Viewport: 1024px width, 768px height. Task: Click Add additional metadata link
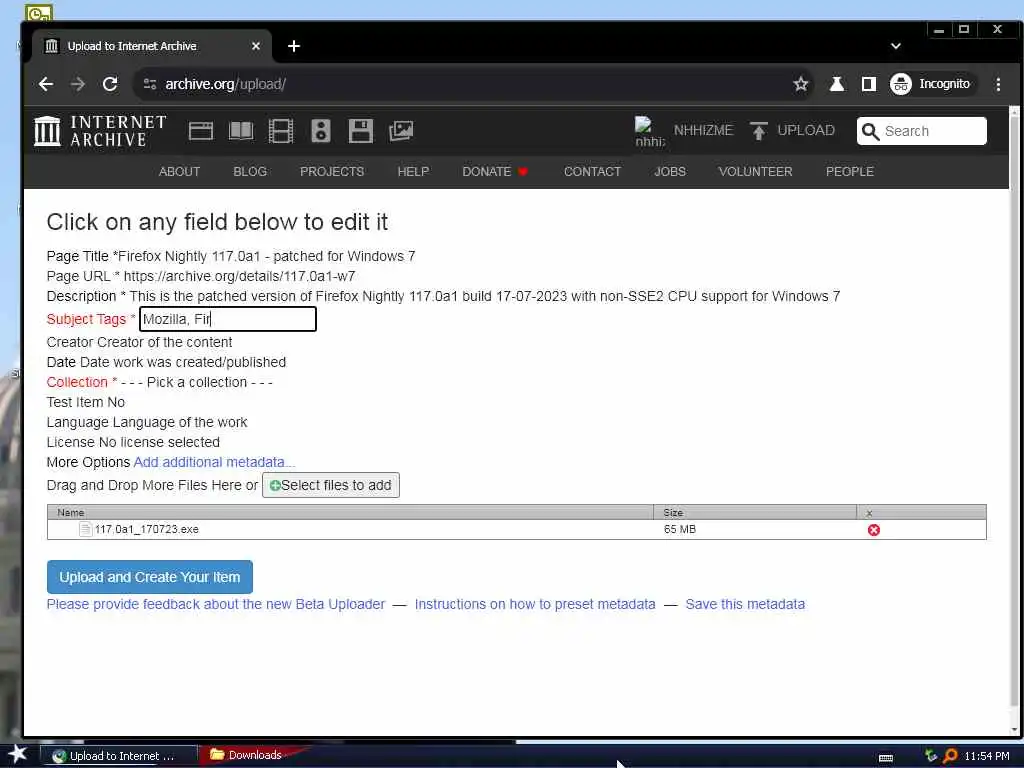tap(214, 462)
